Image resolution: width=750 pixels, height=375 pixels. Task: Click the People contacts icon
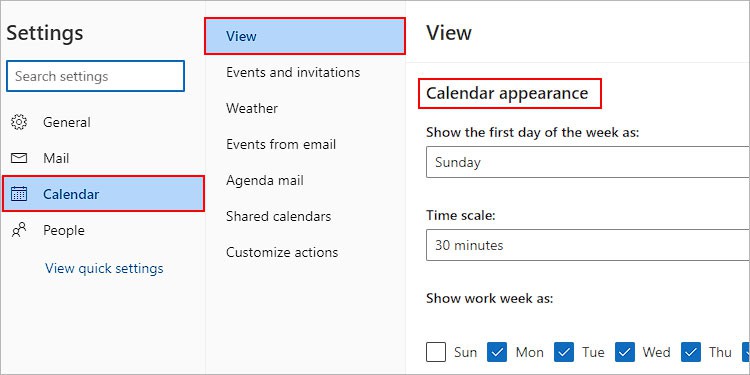[x=19, y=231]
